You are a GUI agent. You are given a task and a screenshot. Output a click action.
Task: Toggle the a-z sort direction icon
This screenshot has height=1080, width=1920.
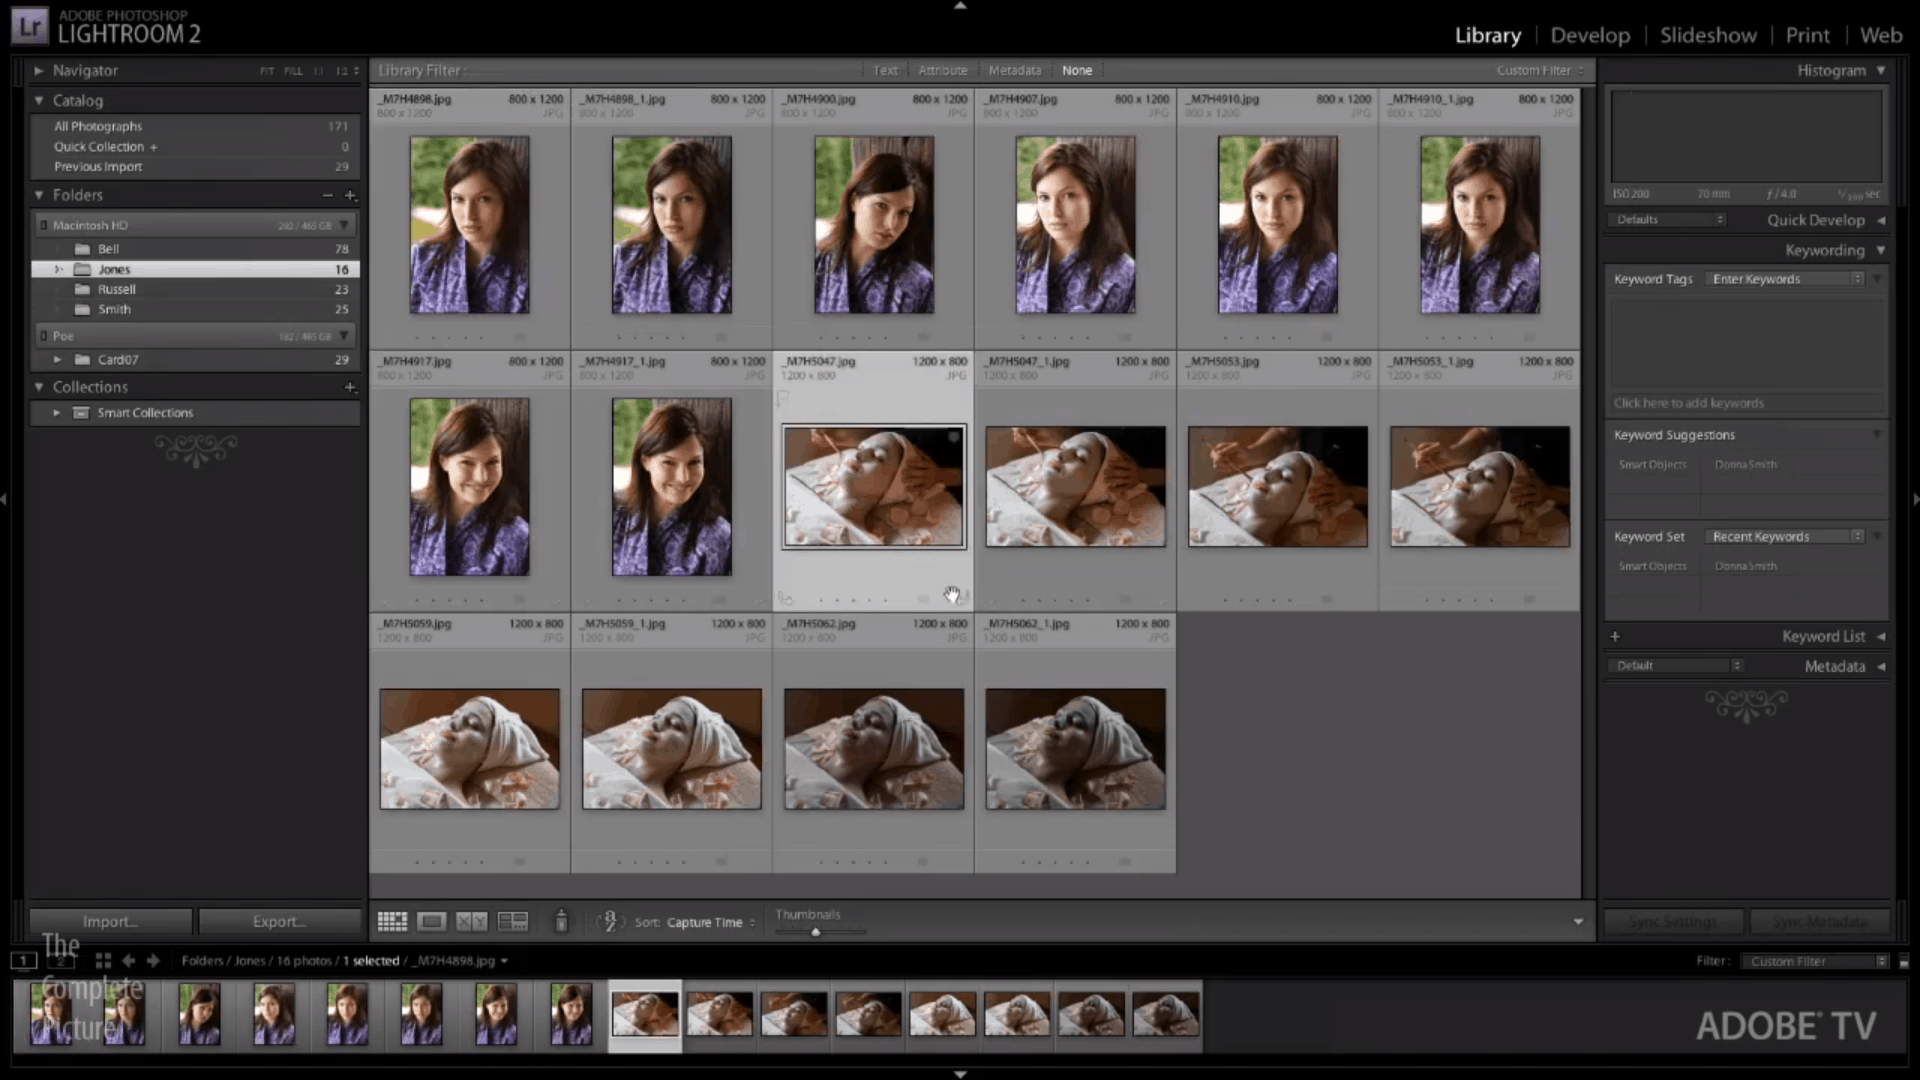tap(610, 921)
